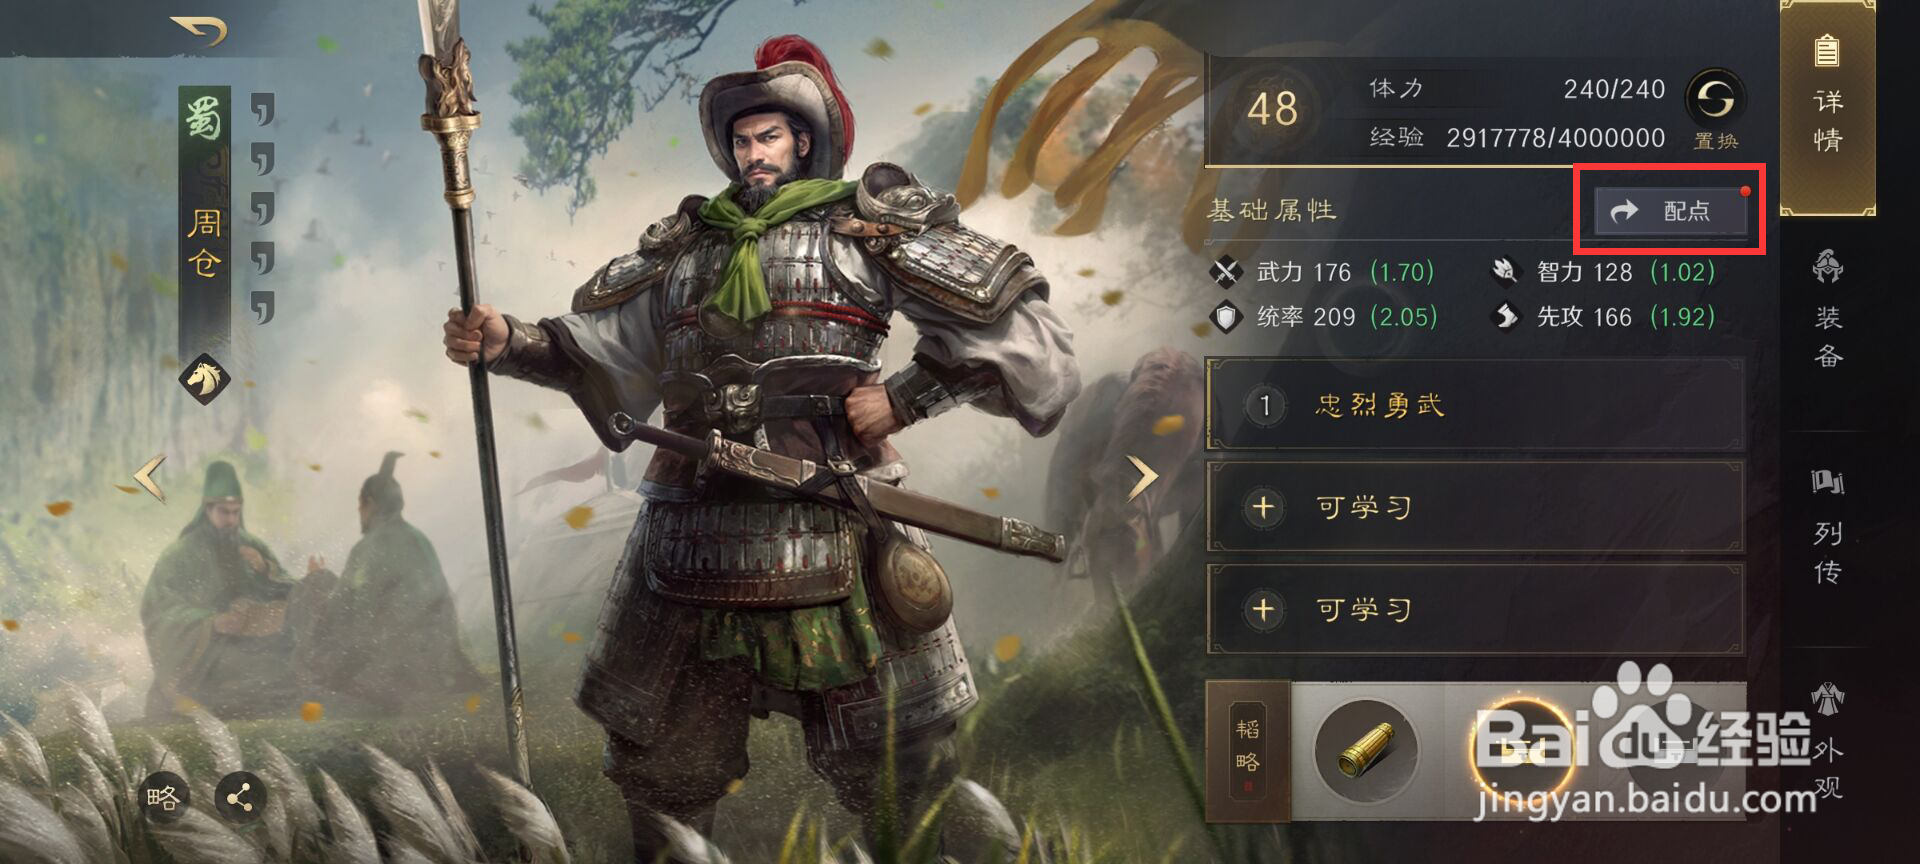The height and width of the screenshot is (864, 1920).
Task: Click the 配点 allocate points button
Action: point(1671,211)
